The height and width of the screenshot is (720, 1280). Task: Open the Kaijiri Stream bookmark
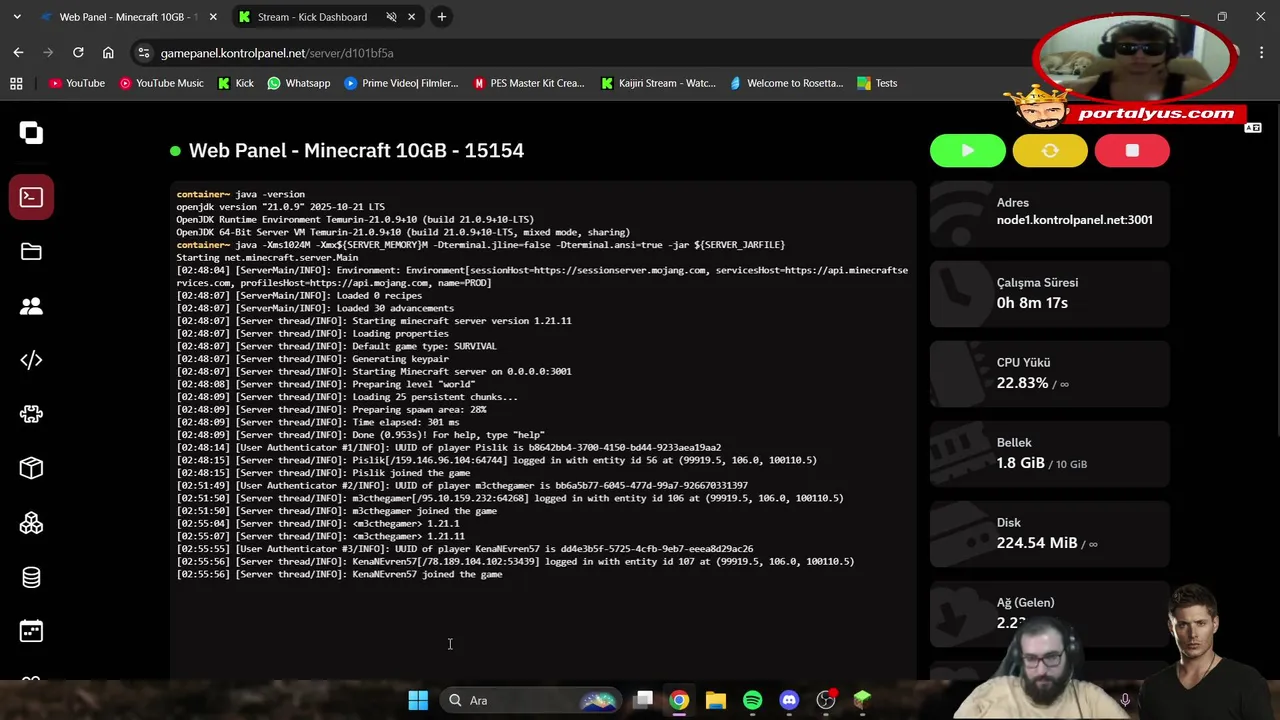658,83
